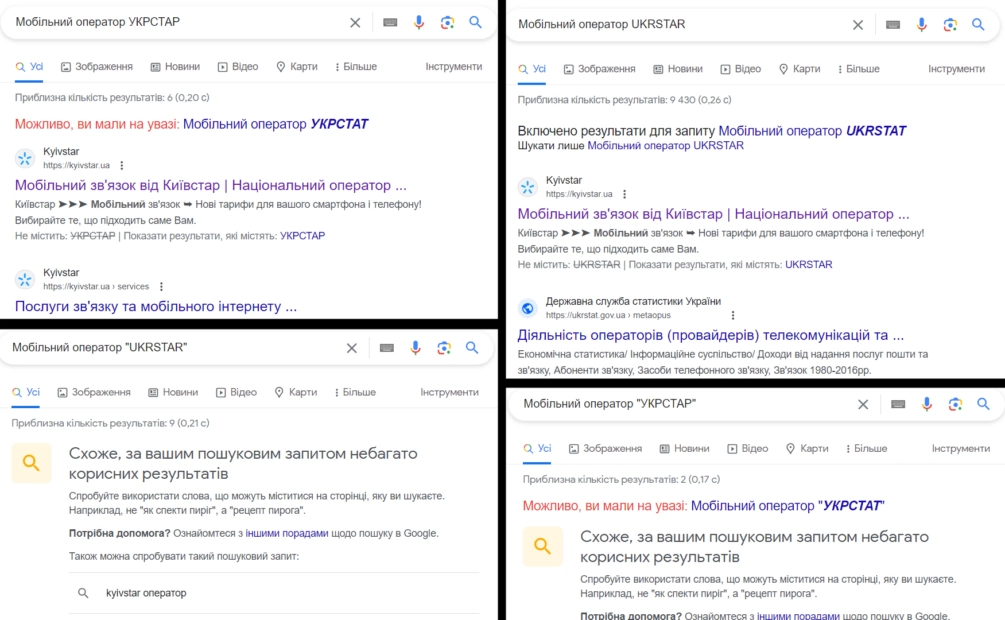Open Новини tab in quoted "УКРСТАР" pane
The image size is (1005, 620).
pyautogui.click(x=685, y=449)
